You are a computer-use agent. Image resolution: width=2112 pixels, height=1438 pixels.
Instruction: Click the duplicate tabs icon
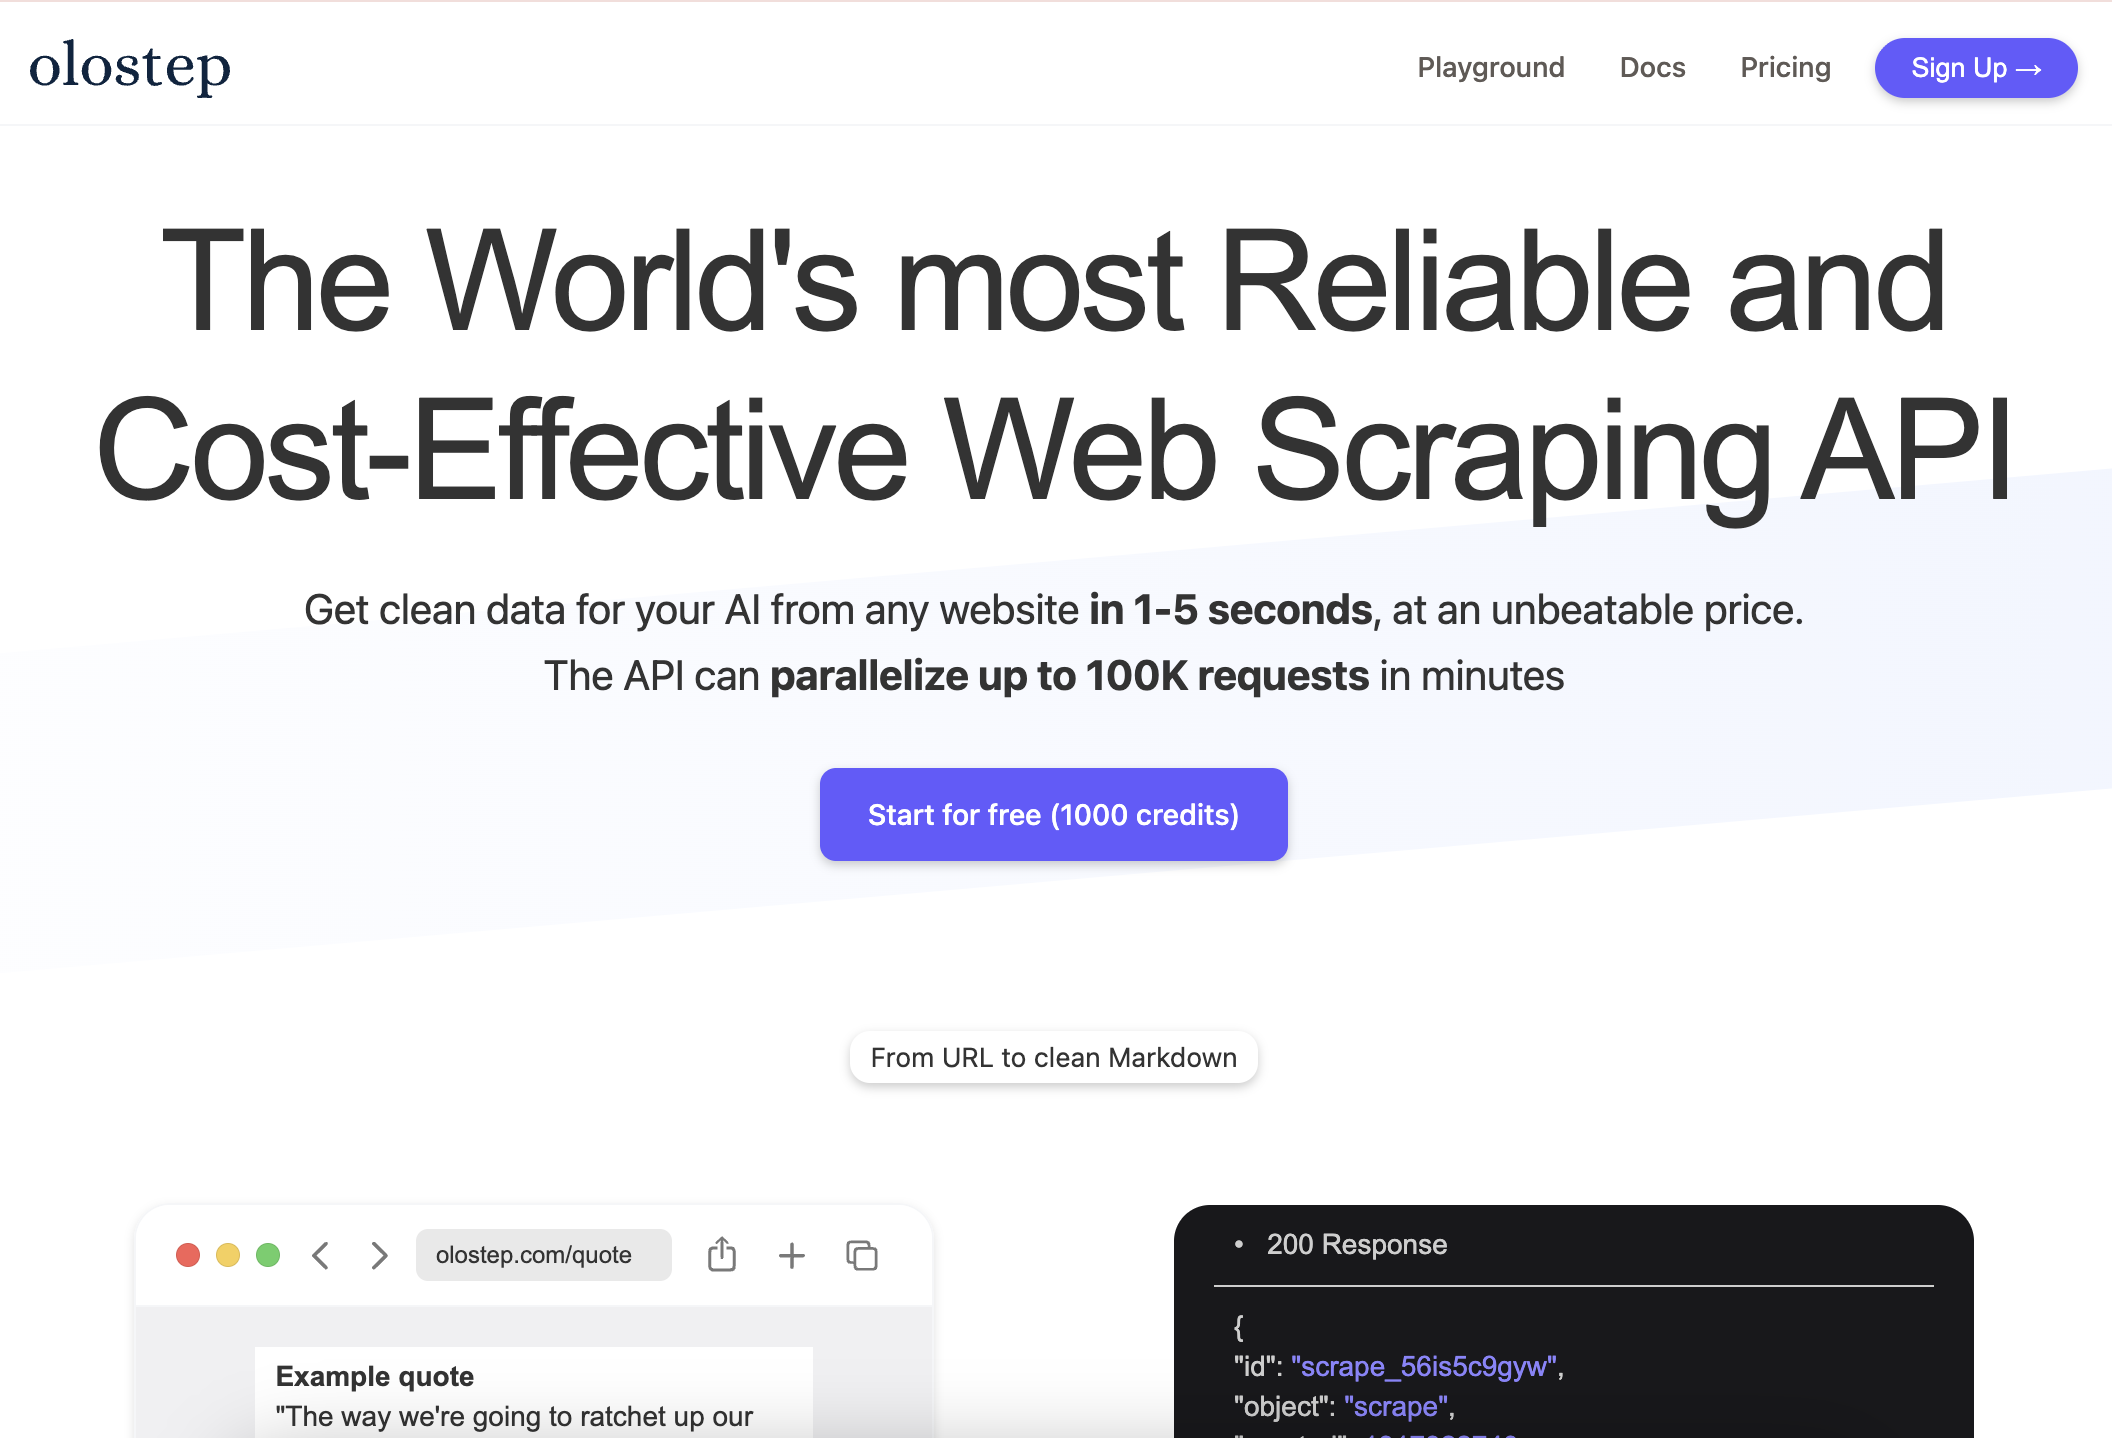click(862, 1255)
